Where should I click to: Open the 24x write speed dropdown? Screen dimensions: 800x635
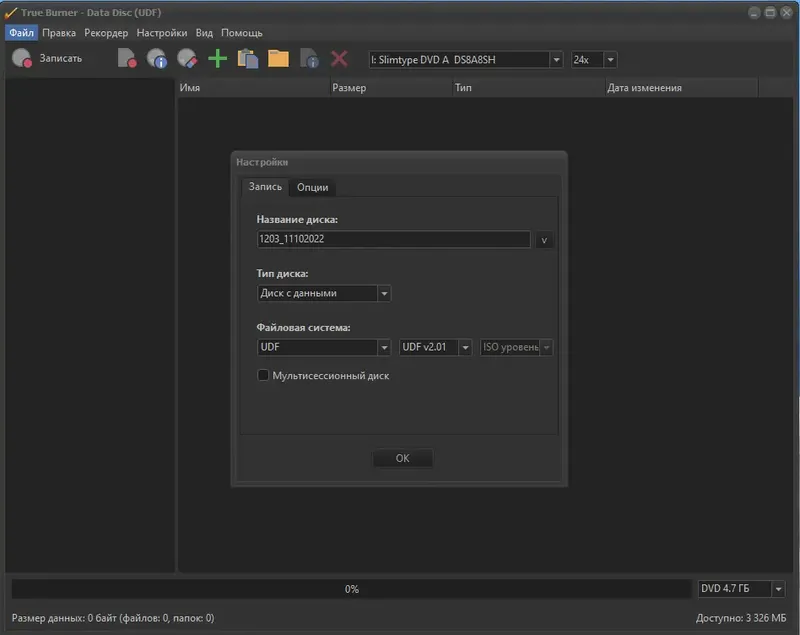pyautogui.click(x=610, y=60)
